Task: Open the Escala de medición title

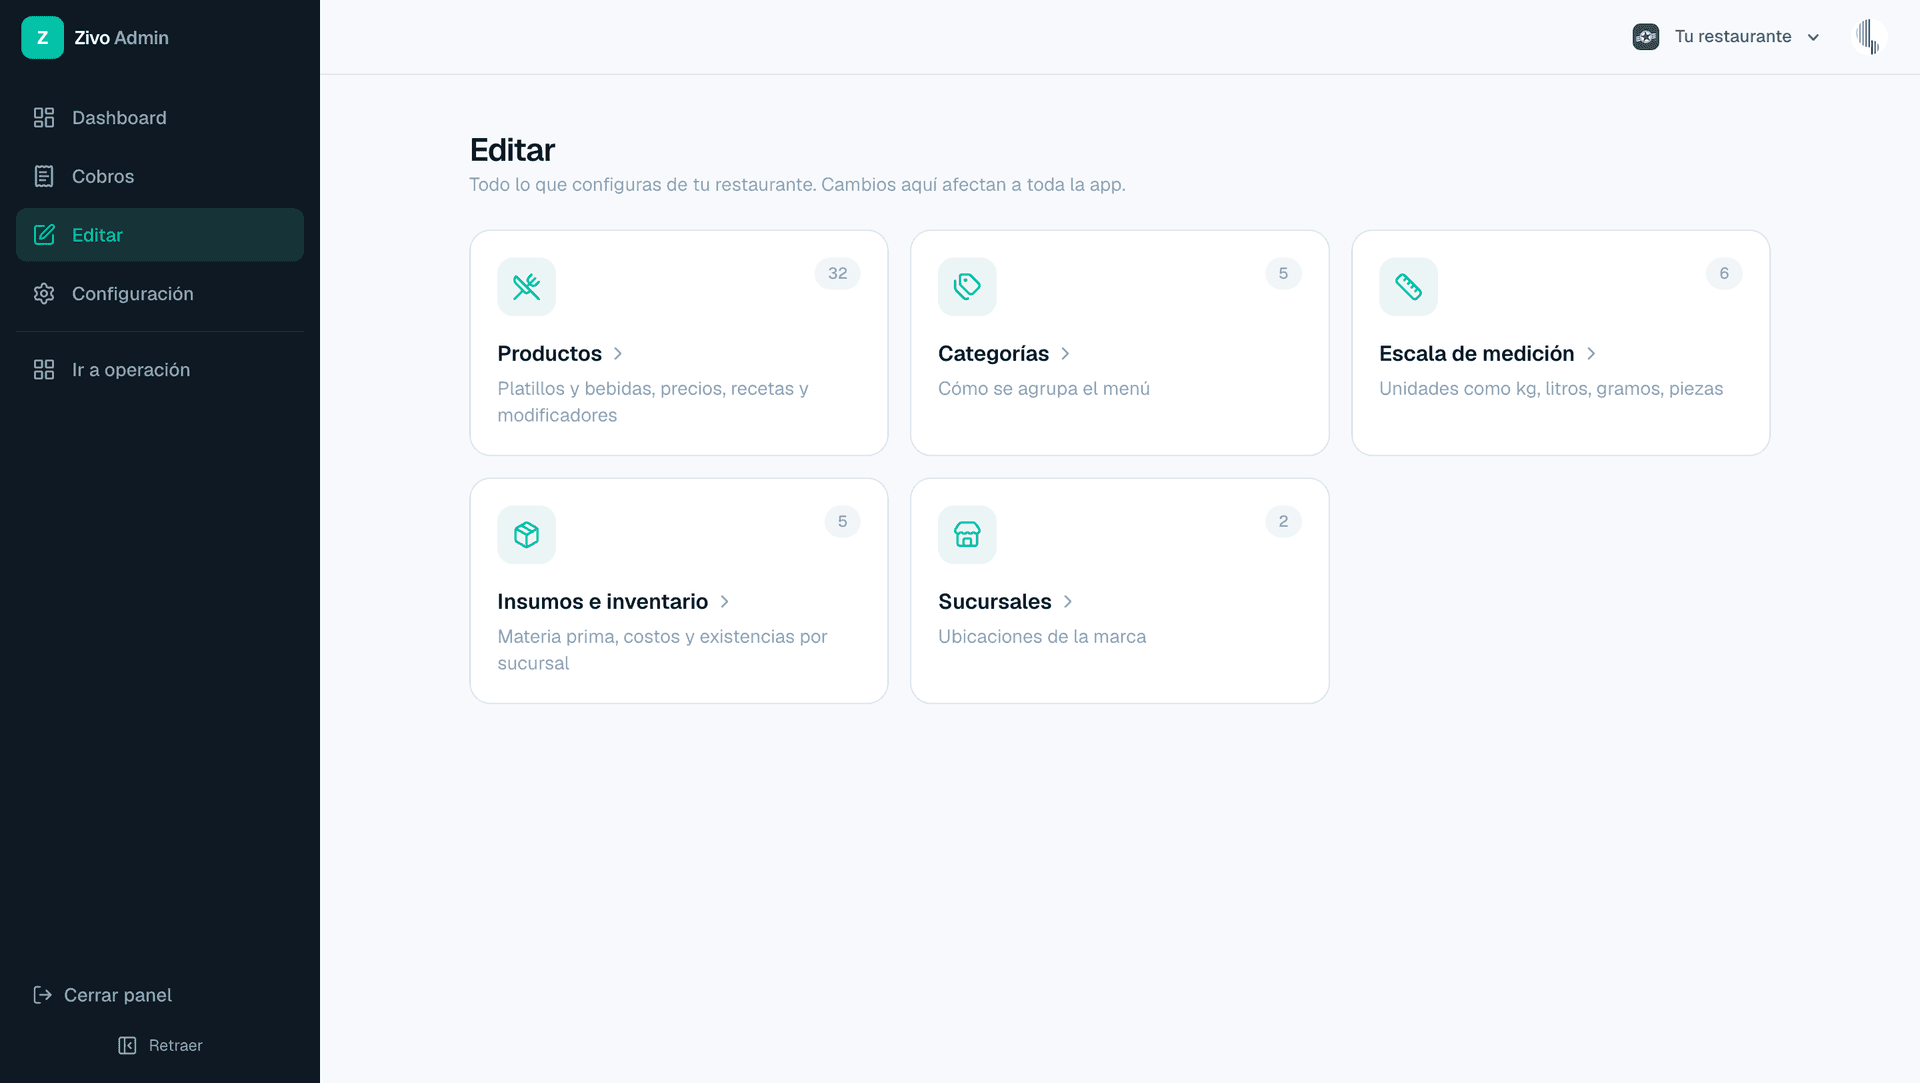Action: point(1476,354)
